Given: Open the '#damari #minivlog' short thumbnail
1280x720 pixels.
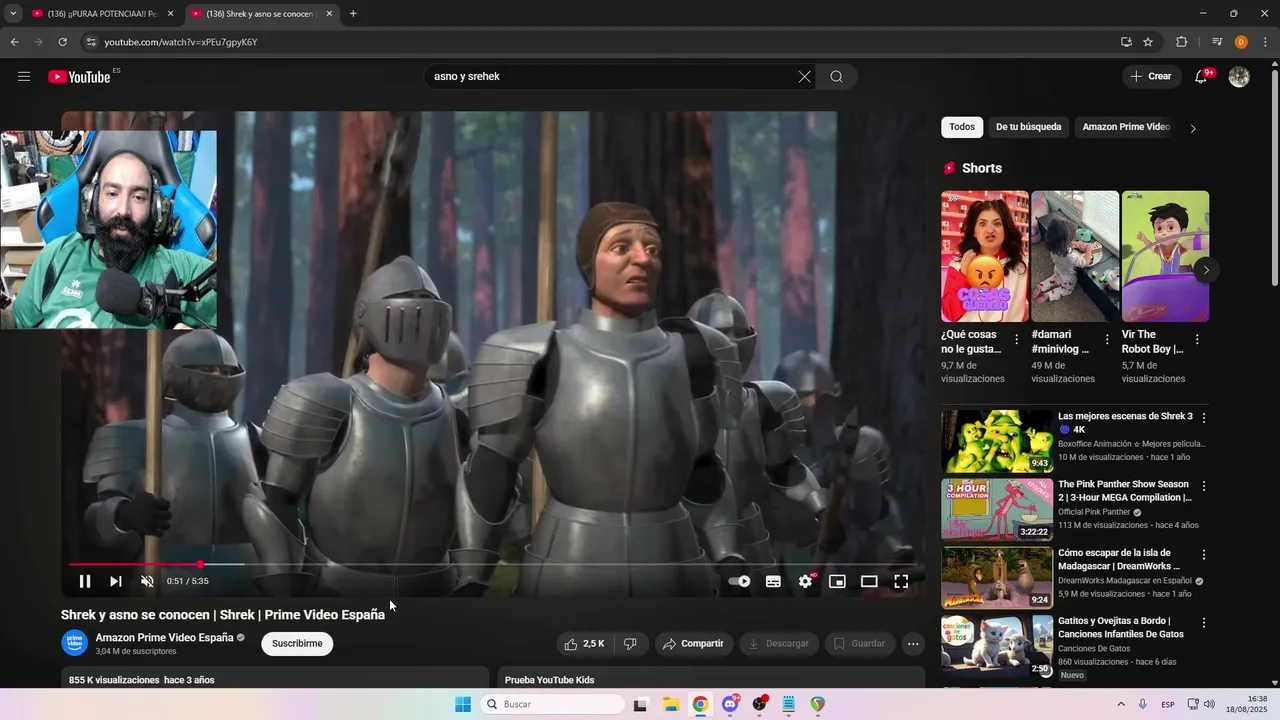Looking at the screenshot, I should 1075,256.
